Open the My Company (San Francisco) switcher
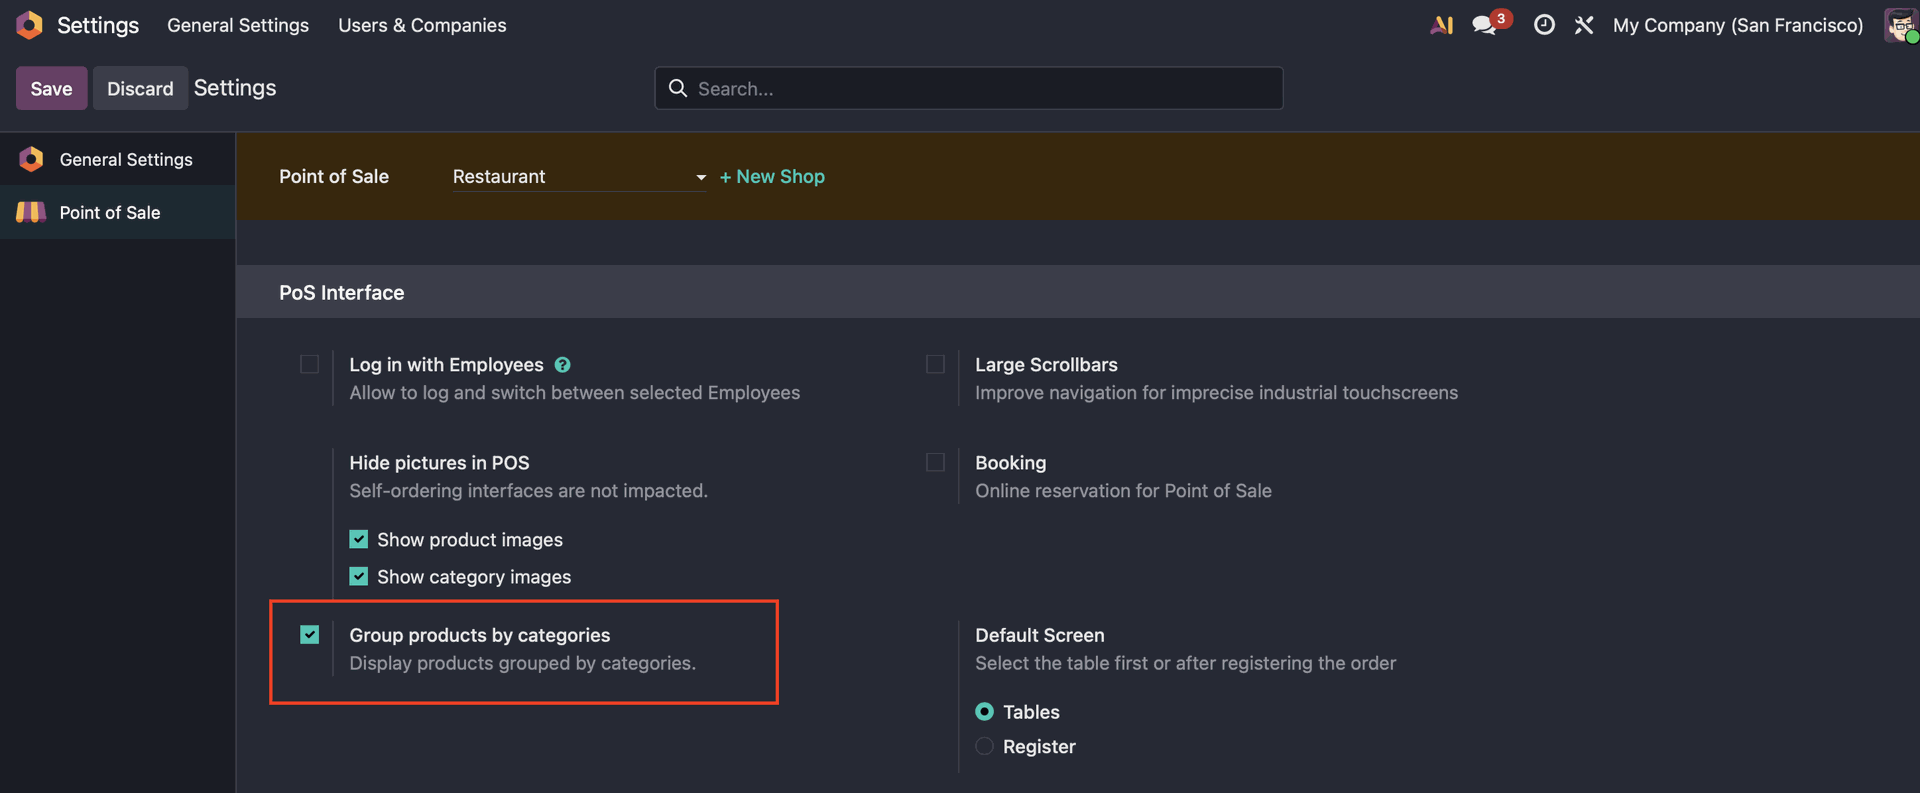This screenshot has width=1920, height=793. [x=1737, y=25]
